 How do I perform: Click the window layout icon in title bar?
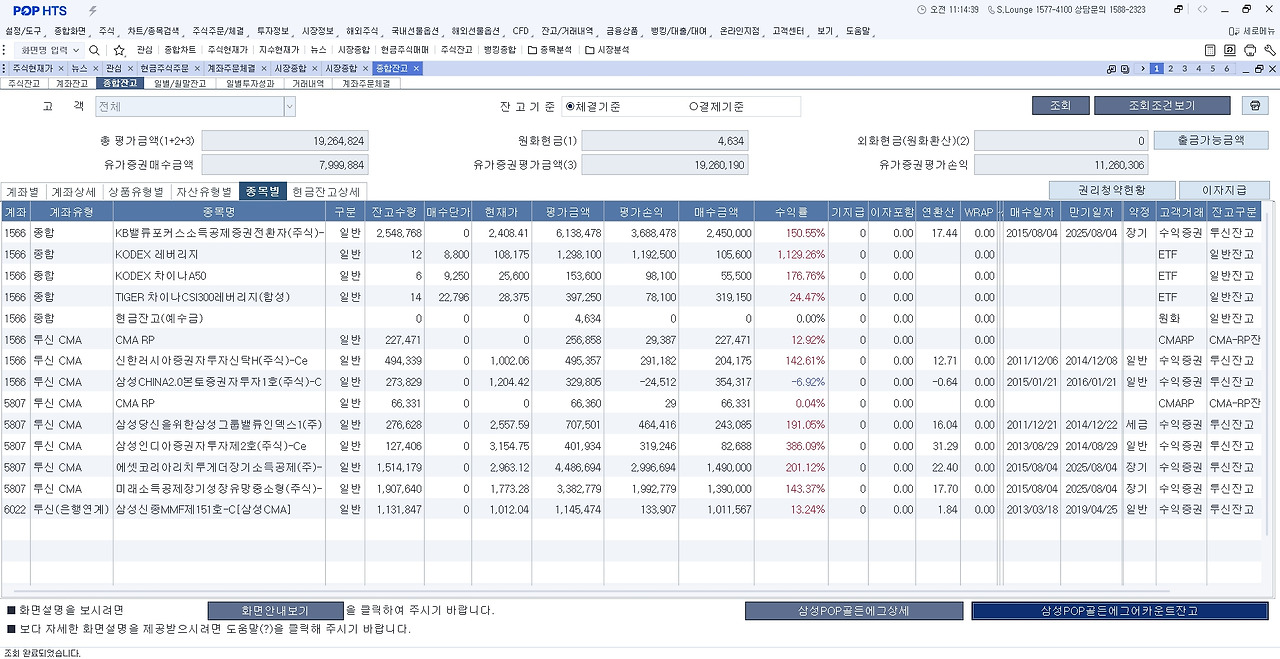click(1179, 10)
